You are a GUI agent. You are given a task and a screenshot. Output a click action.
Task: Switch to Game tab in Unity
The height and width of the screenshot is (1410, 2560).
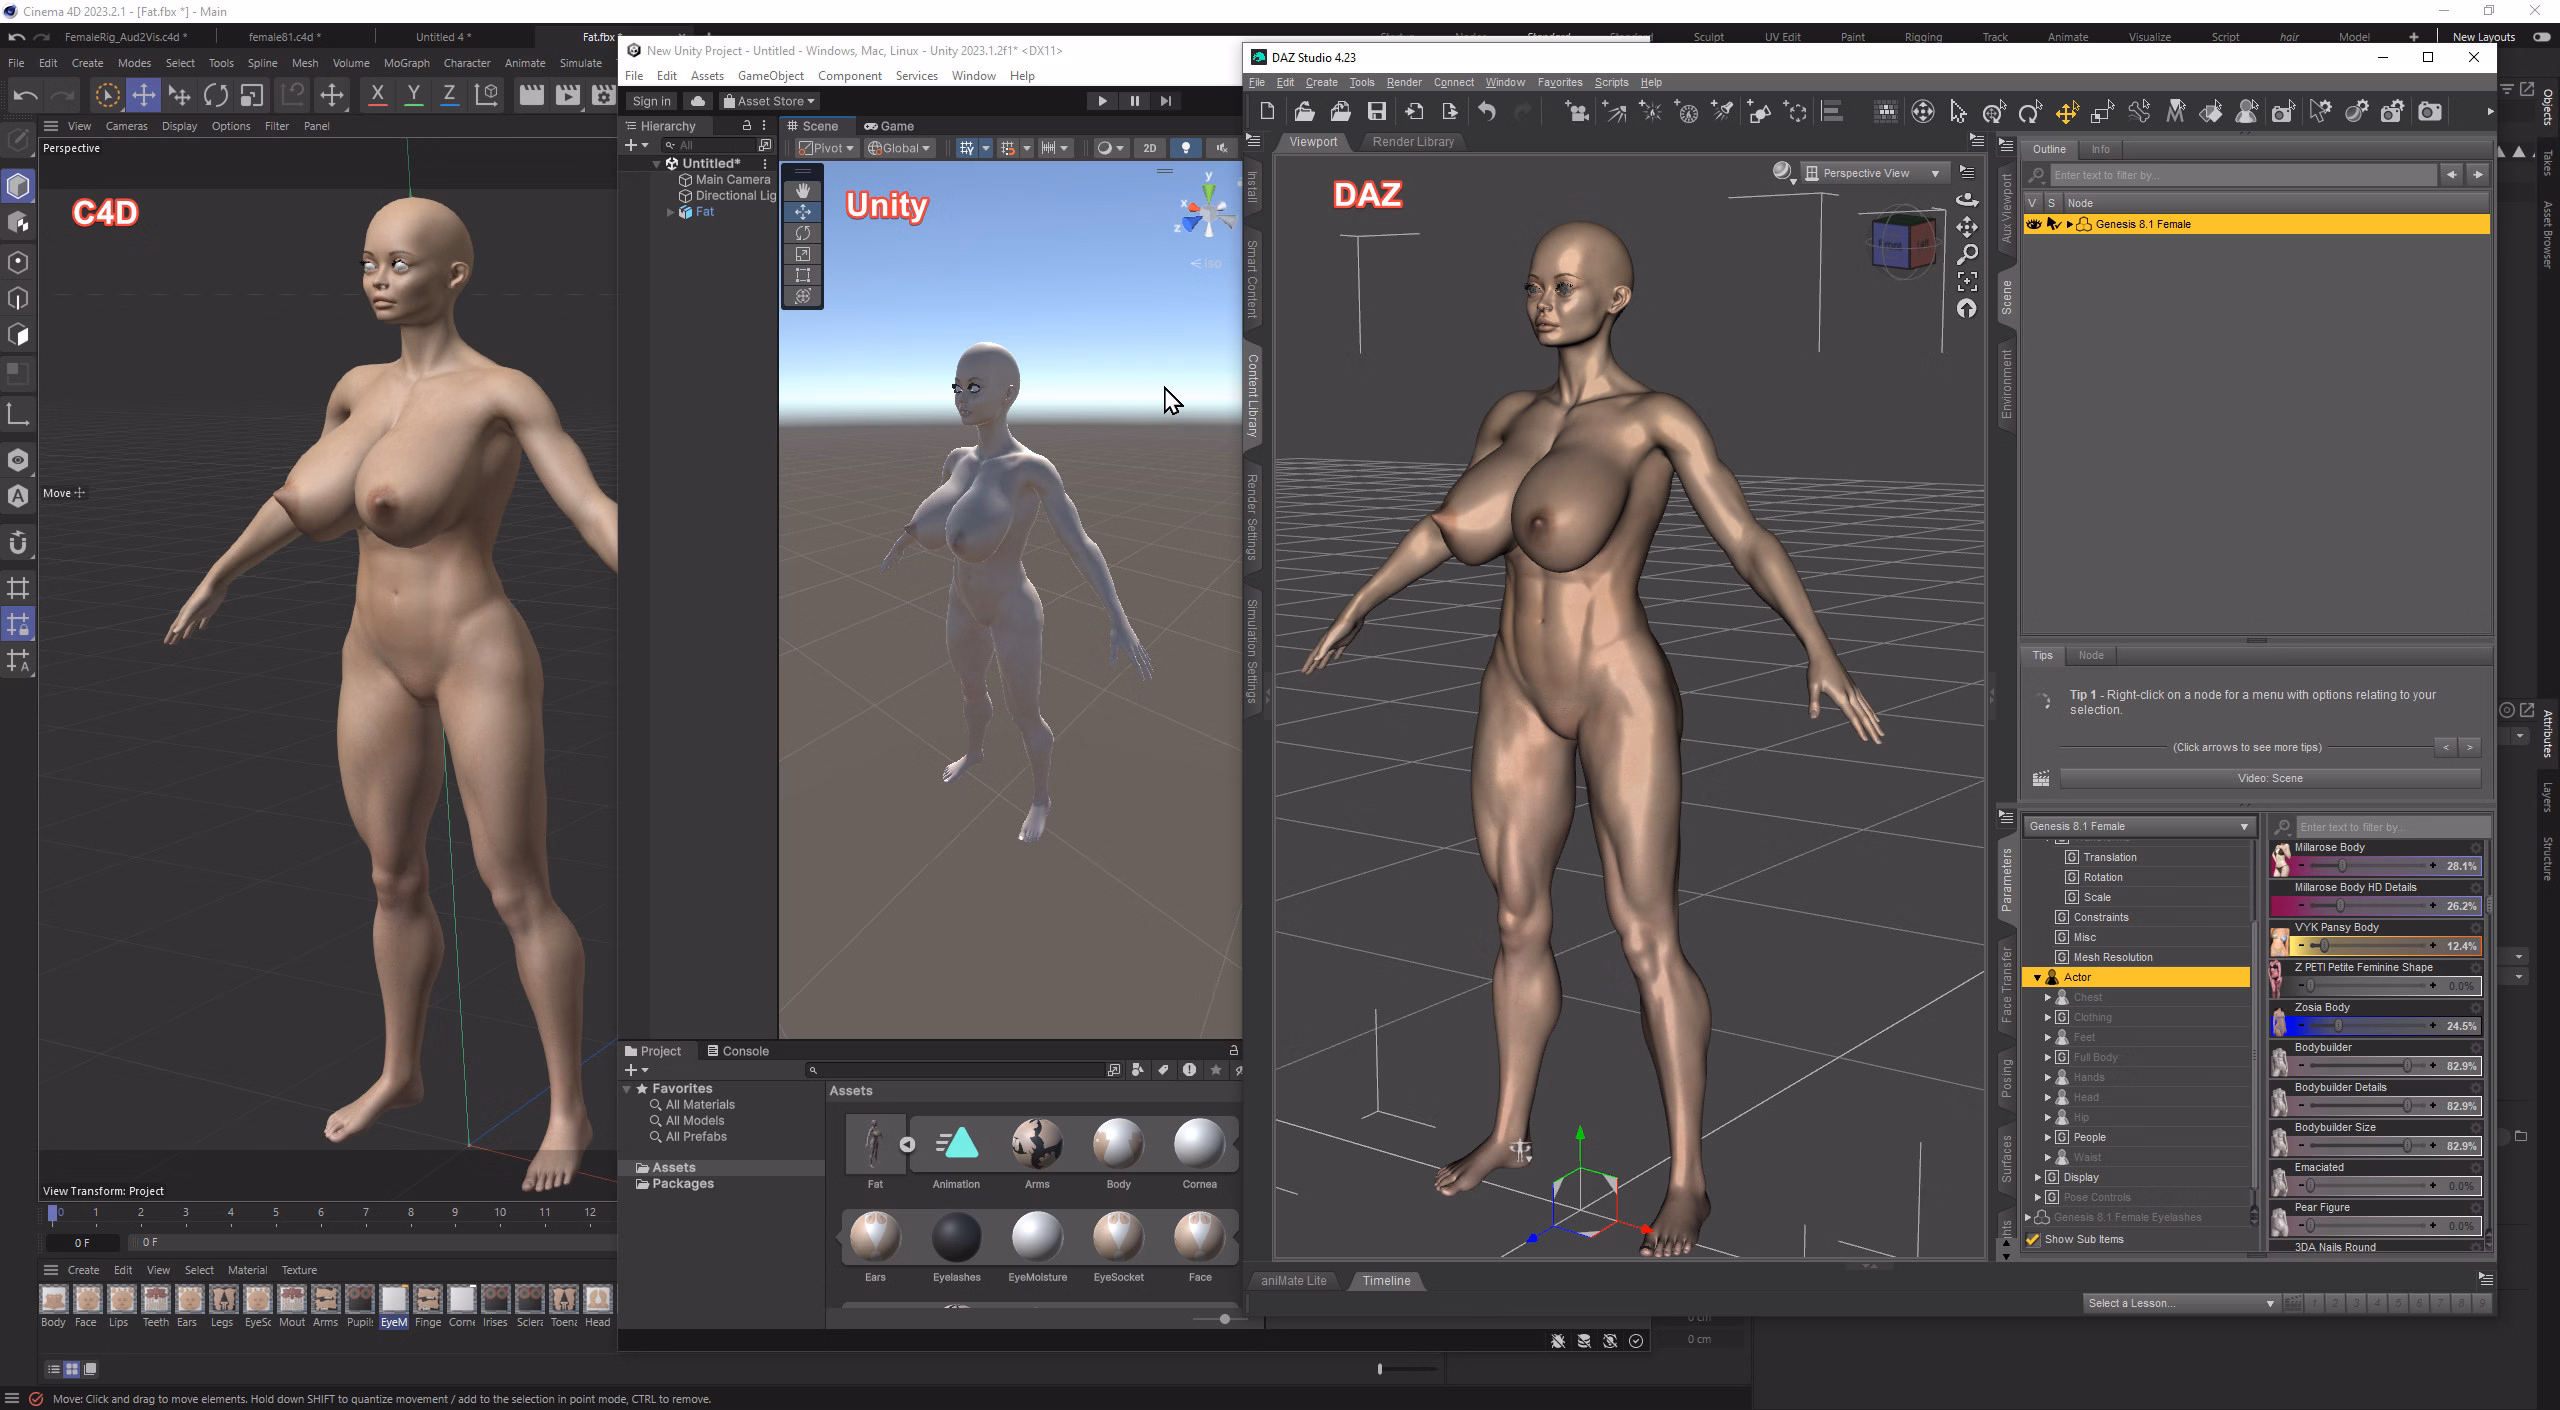tap(889, 126)
